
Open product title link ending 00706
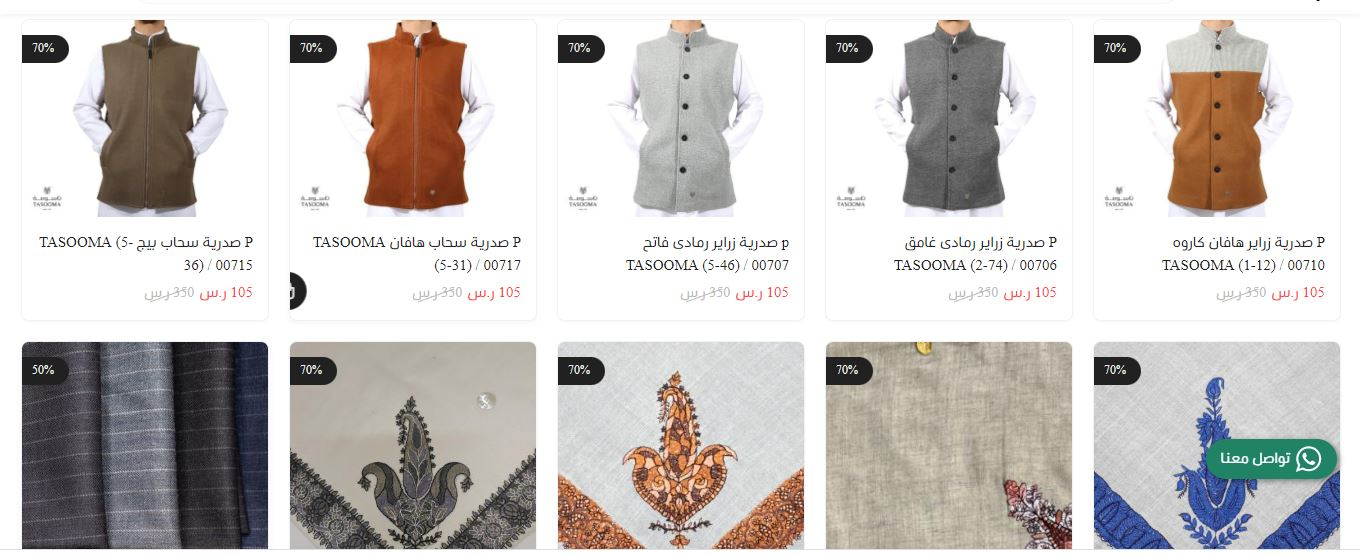976,254
